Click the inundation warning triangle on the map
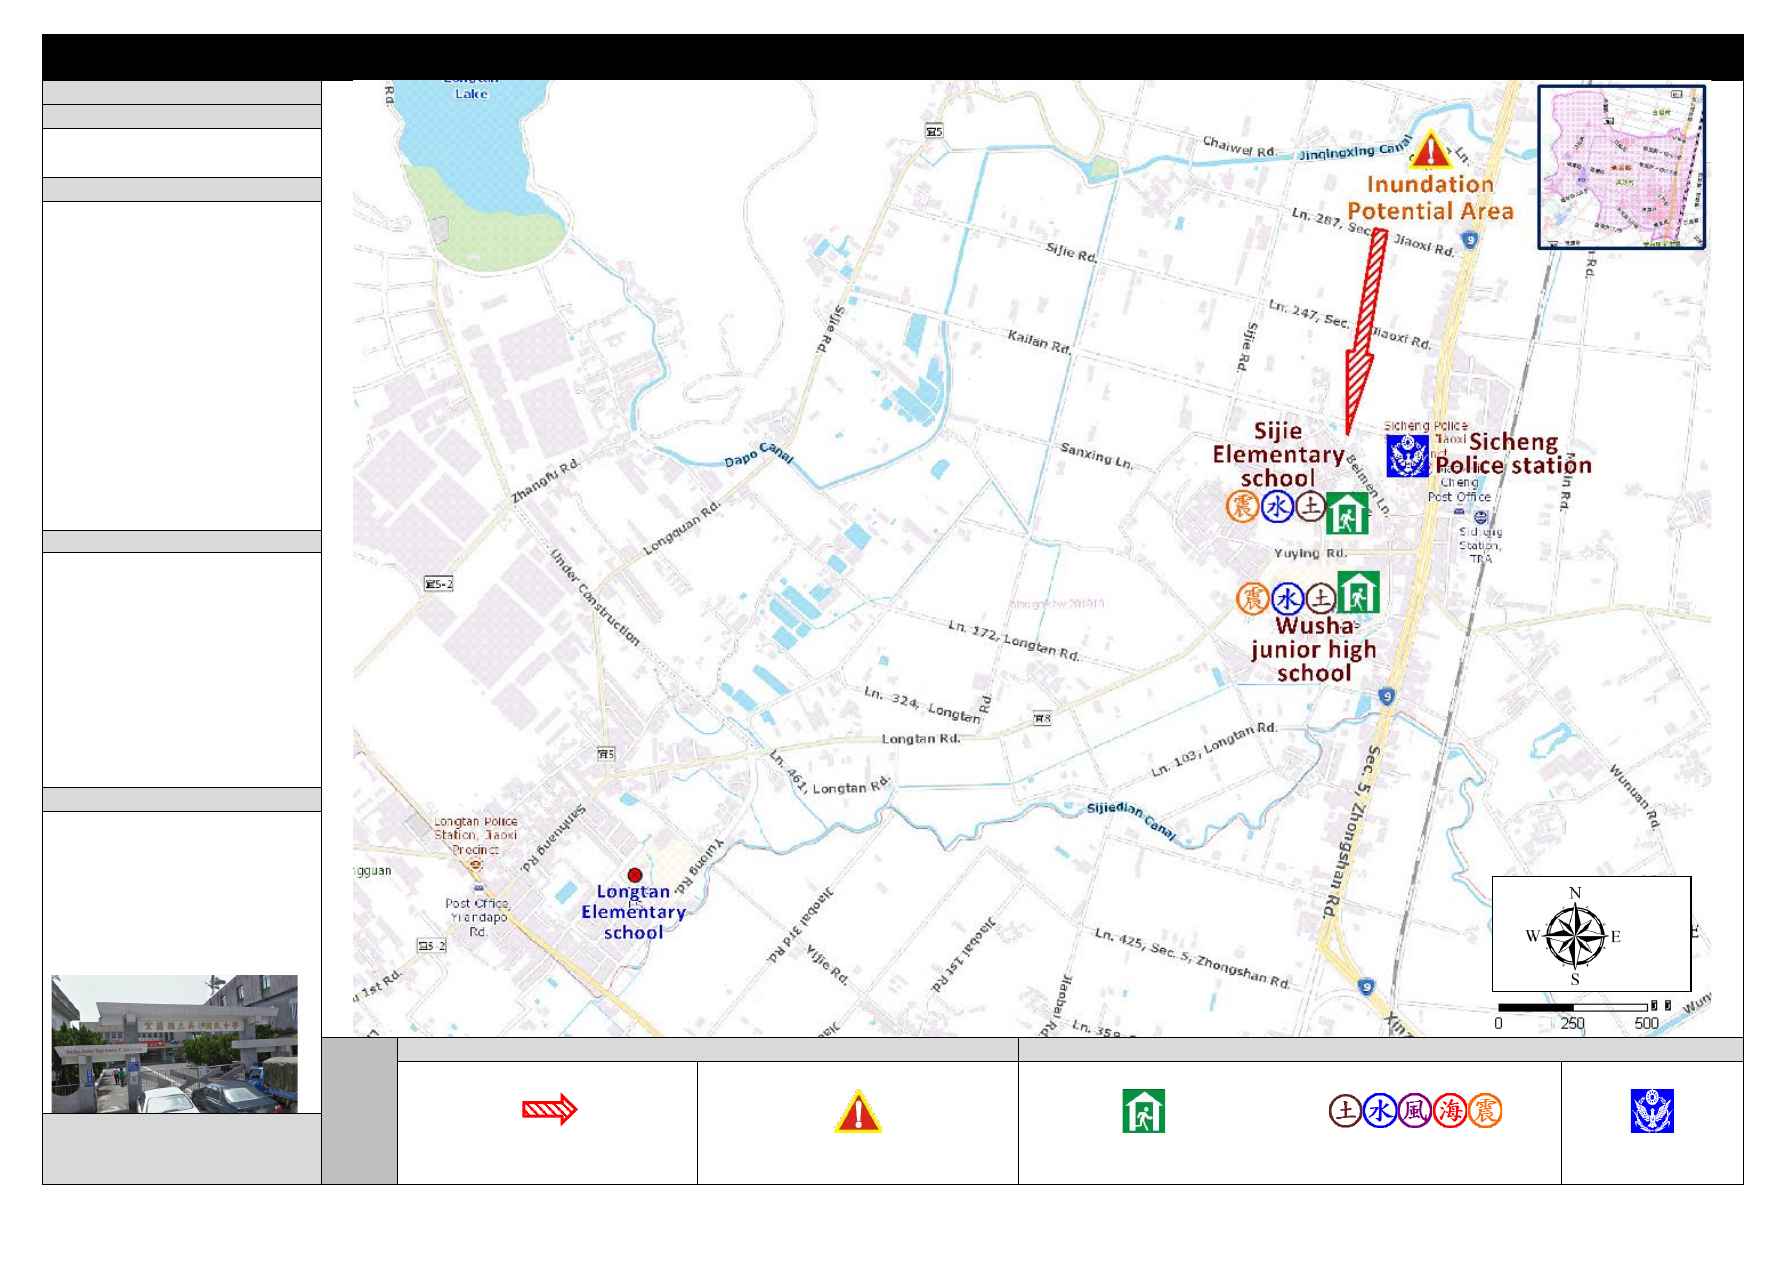1786x1263 pixels. coord(1431,150)
